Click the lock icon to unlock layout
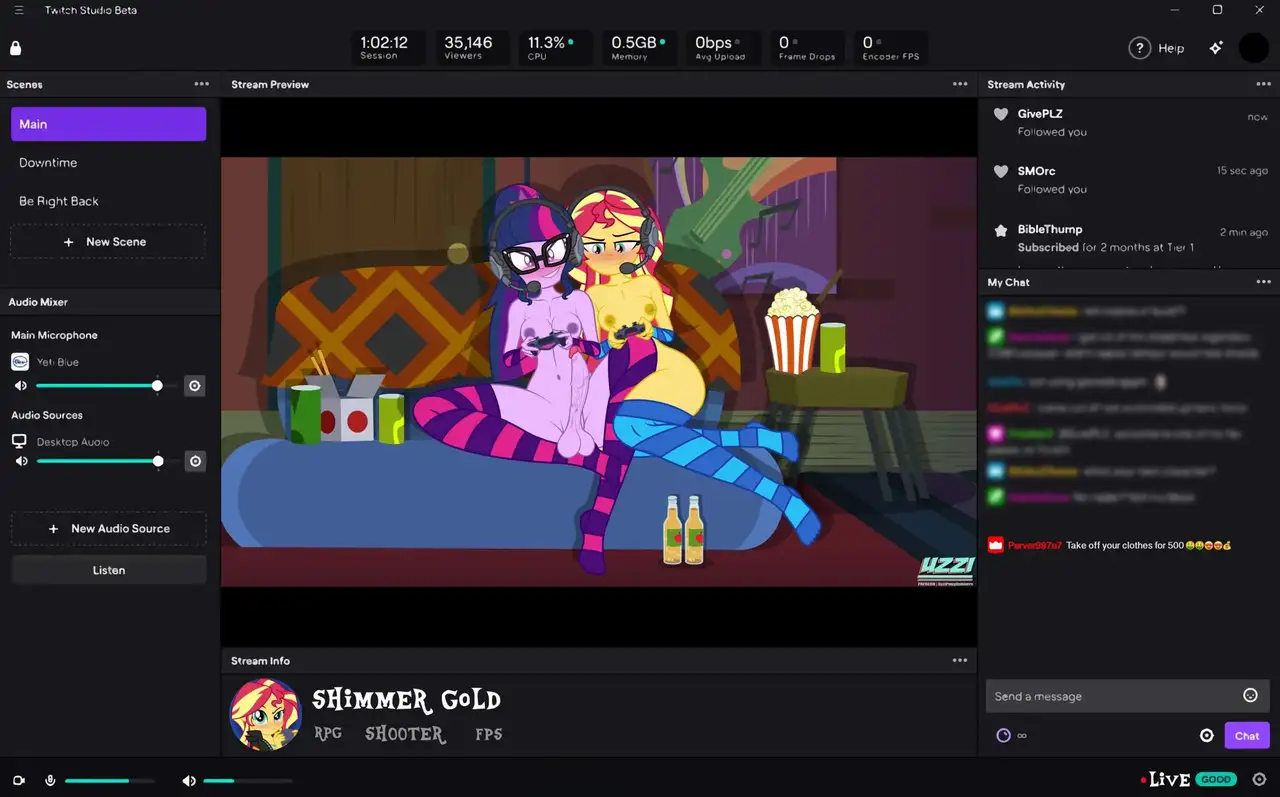Image resolution: width=1280 pixels, height=797 pixels. (15, 48)
